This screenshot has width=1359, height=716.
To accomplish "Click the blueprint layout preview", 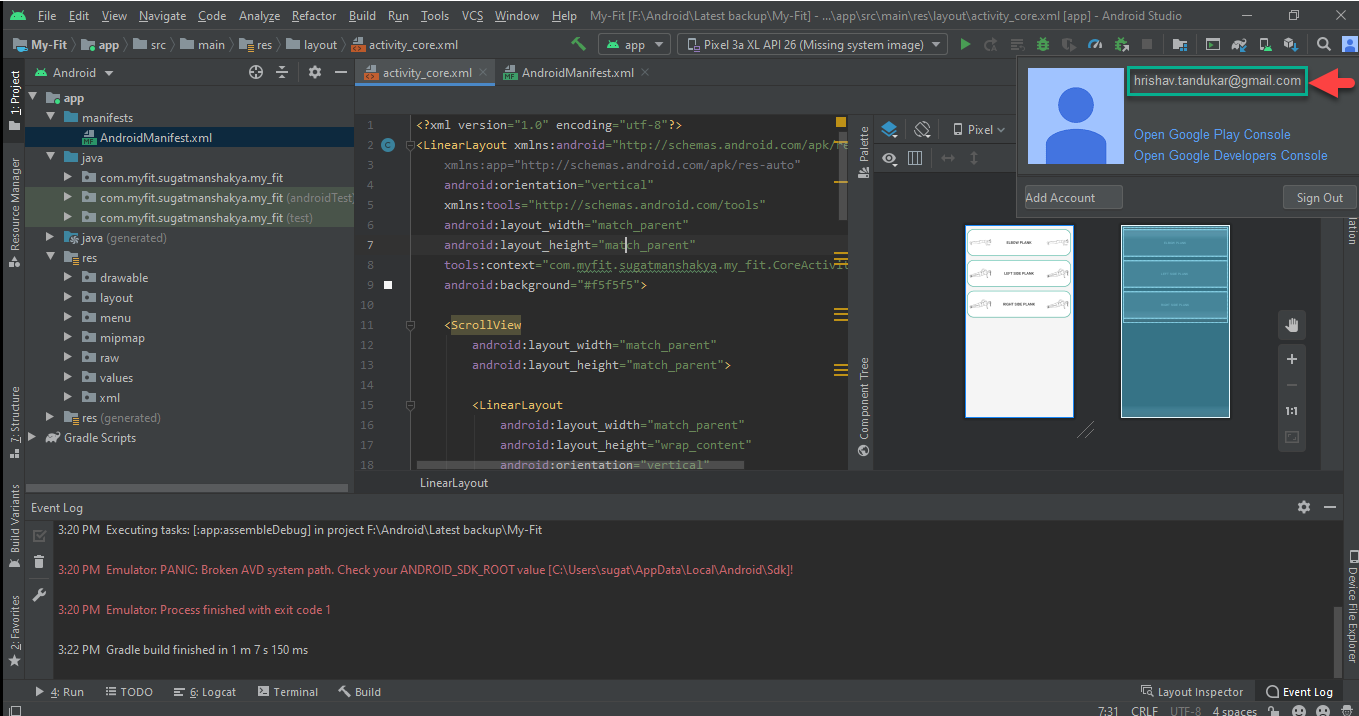I will click(1175, 321).
